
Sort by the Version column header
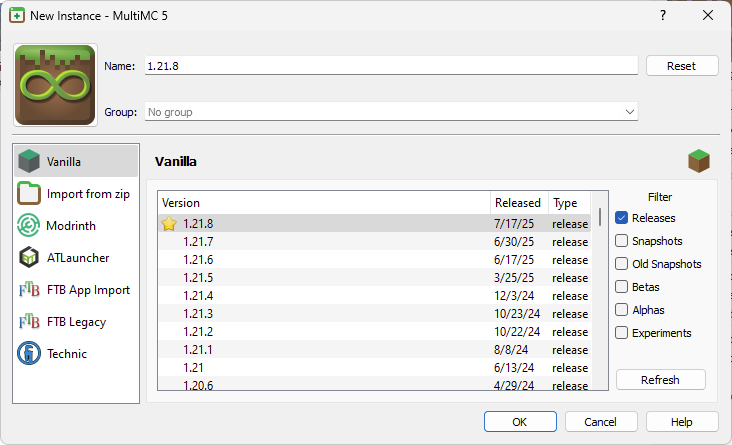pos(324,203)
